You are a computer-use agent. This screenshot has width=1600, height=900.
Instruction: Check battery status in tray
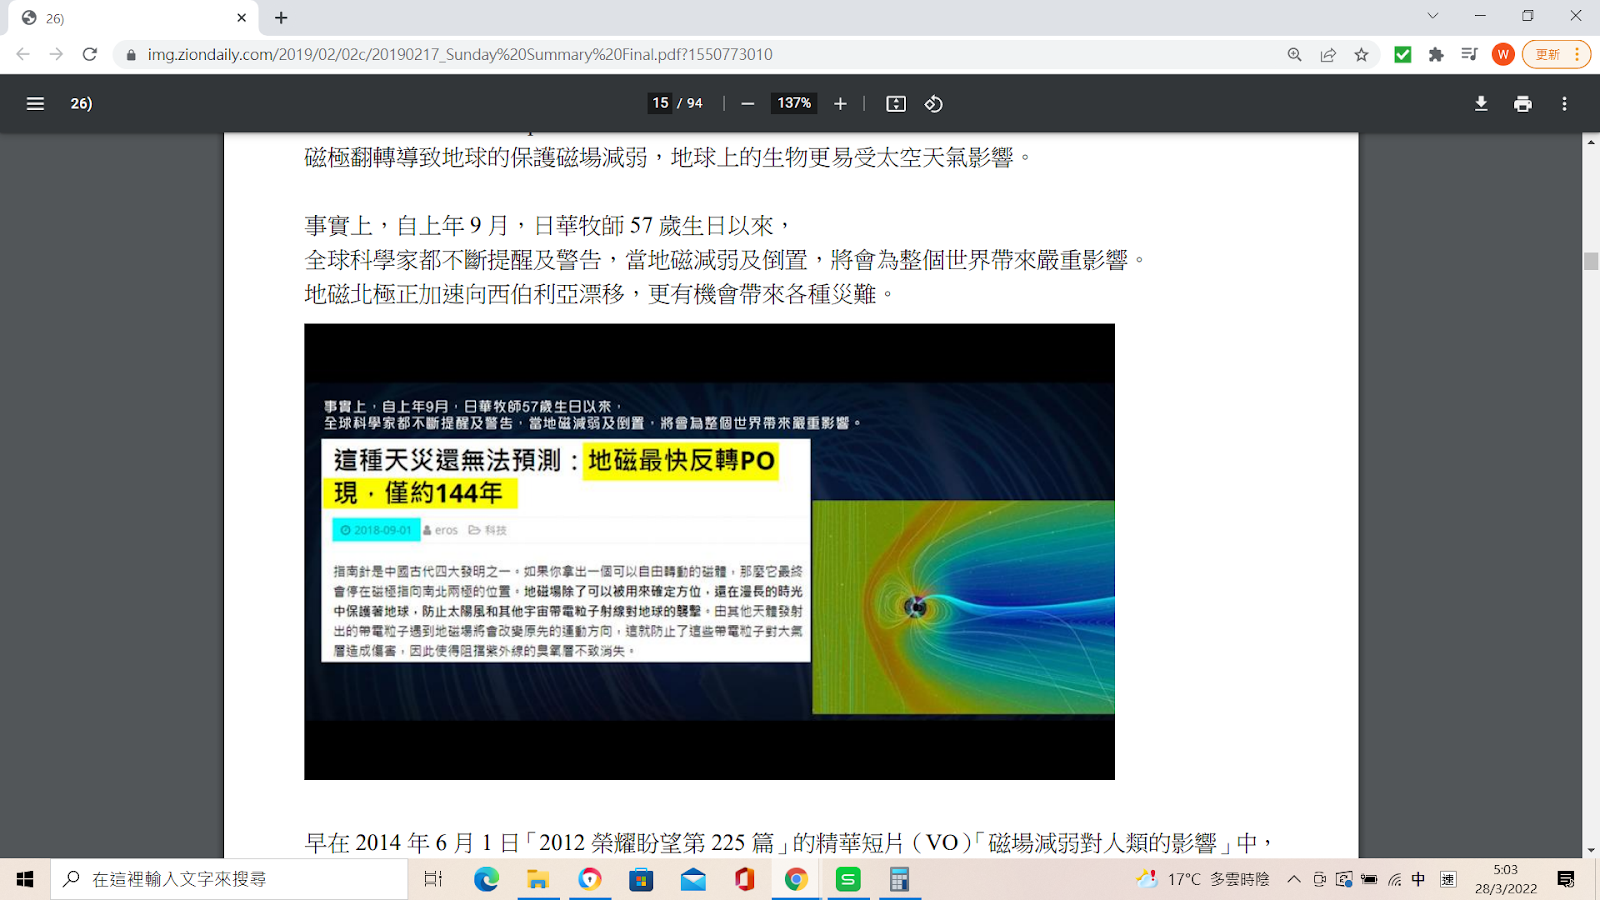1369,879
